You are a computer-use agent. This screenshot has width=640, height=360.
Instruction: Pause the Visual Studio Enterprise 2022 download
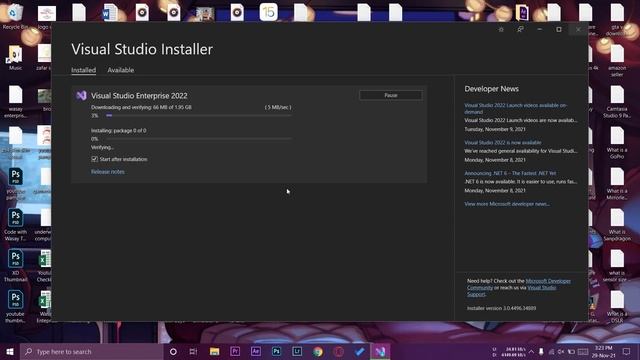(x=391, y=95)
